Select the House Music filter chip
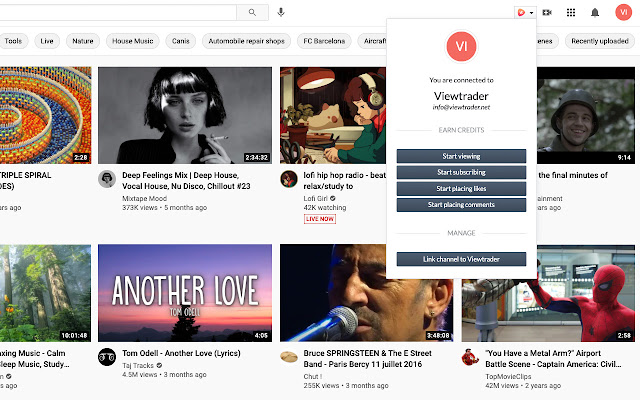 [x=133, y=41]
